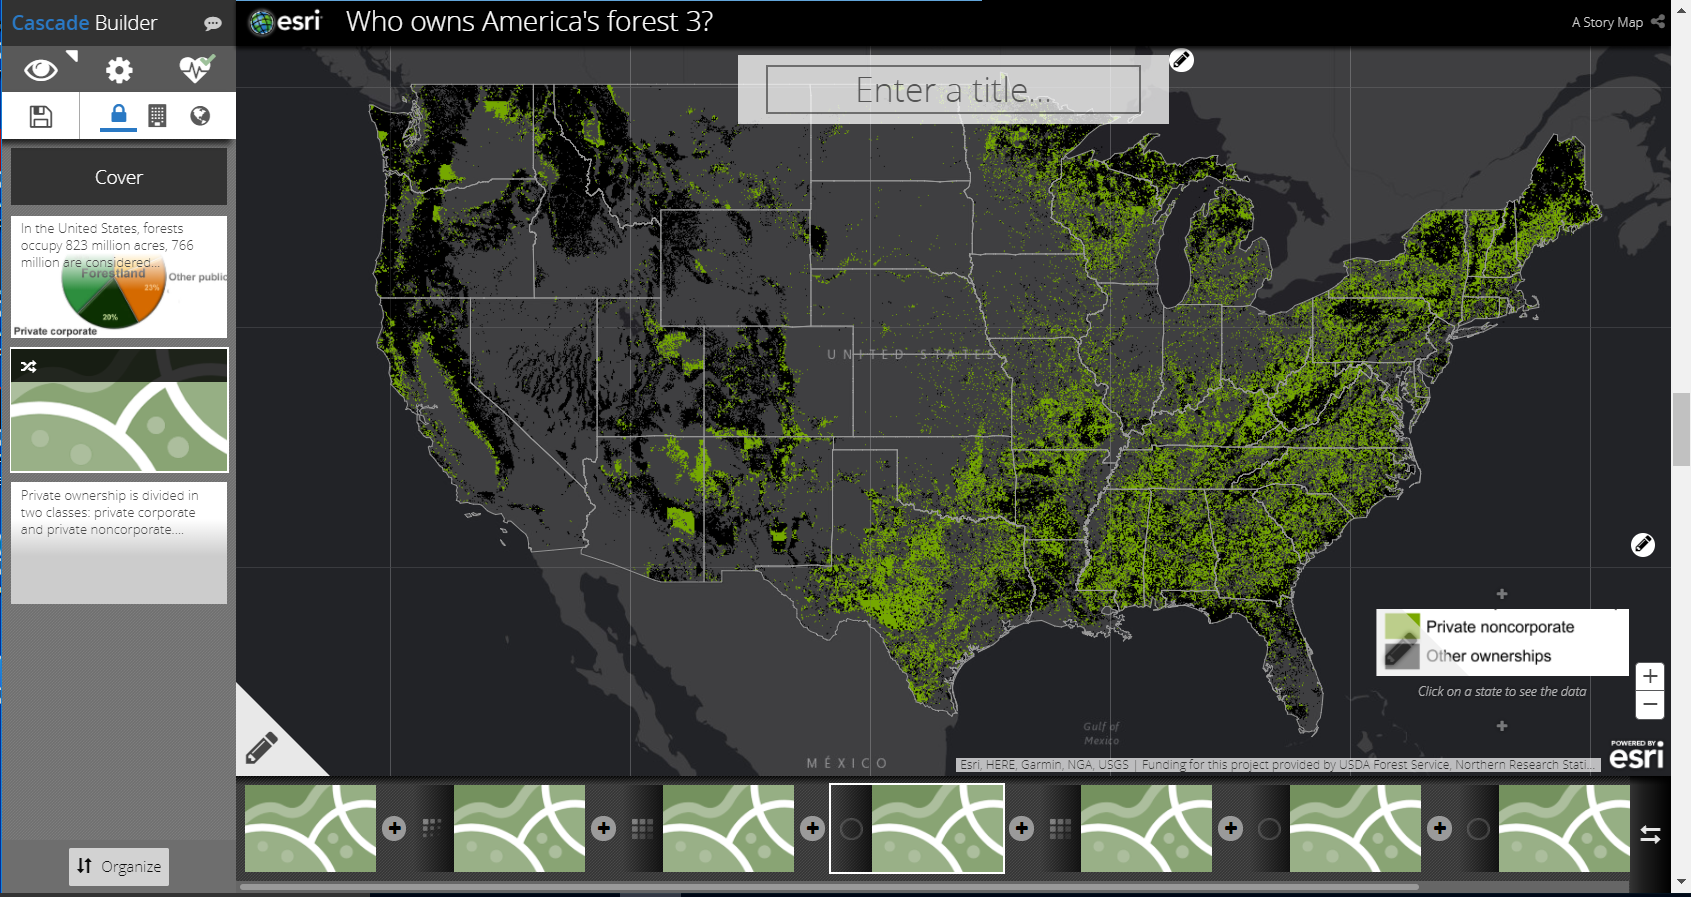
Task: Click the esri logo in the header
Action: pos(285,21)
